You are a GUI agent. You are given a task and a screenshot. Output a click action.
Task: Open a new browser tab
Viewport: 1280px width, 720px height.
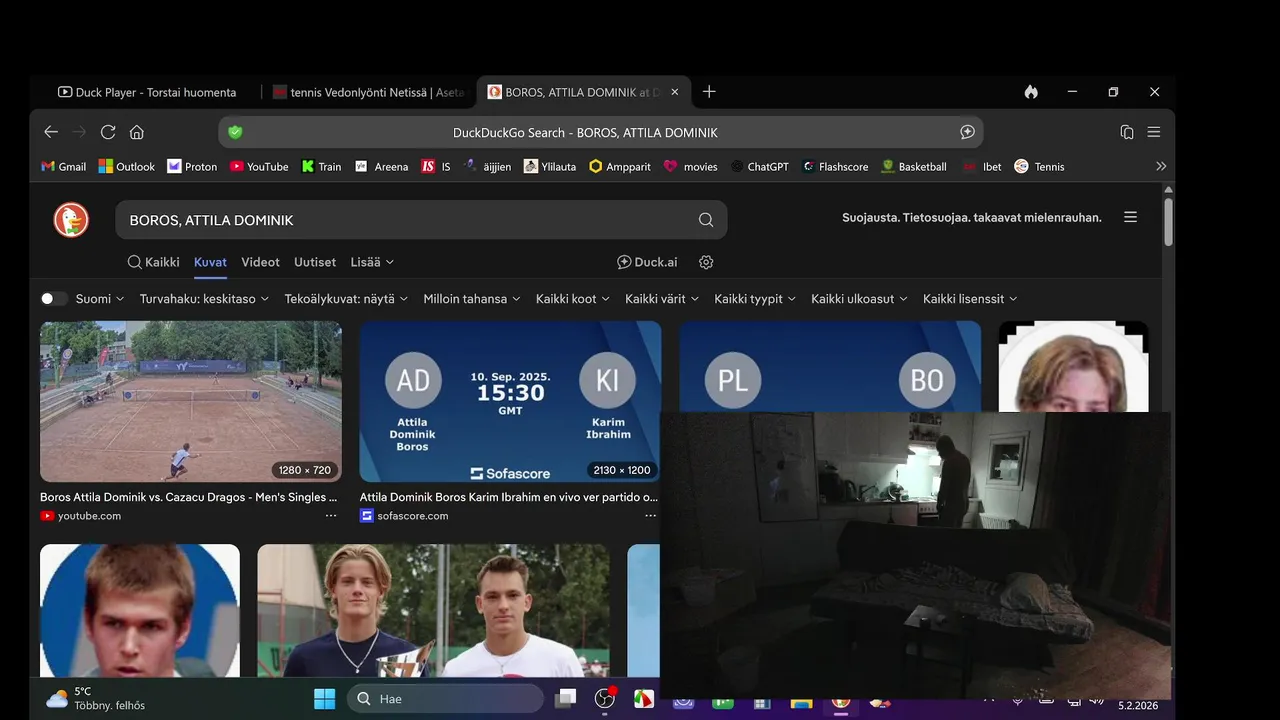tap(709, 92)
